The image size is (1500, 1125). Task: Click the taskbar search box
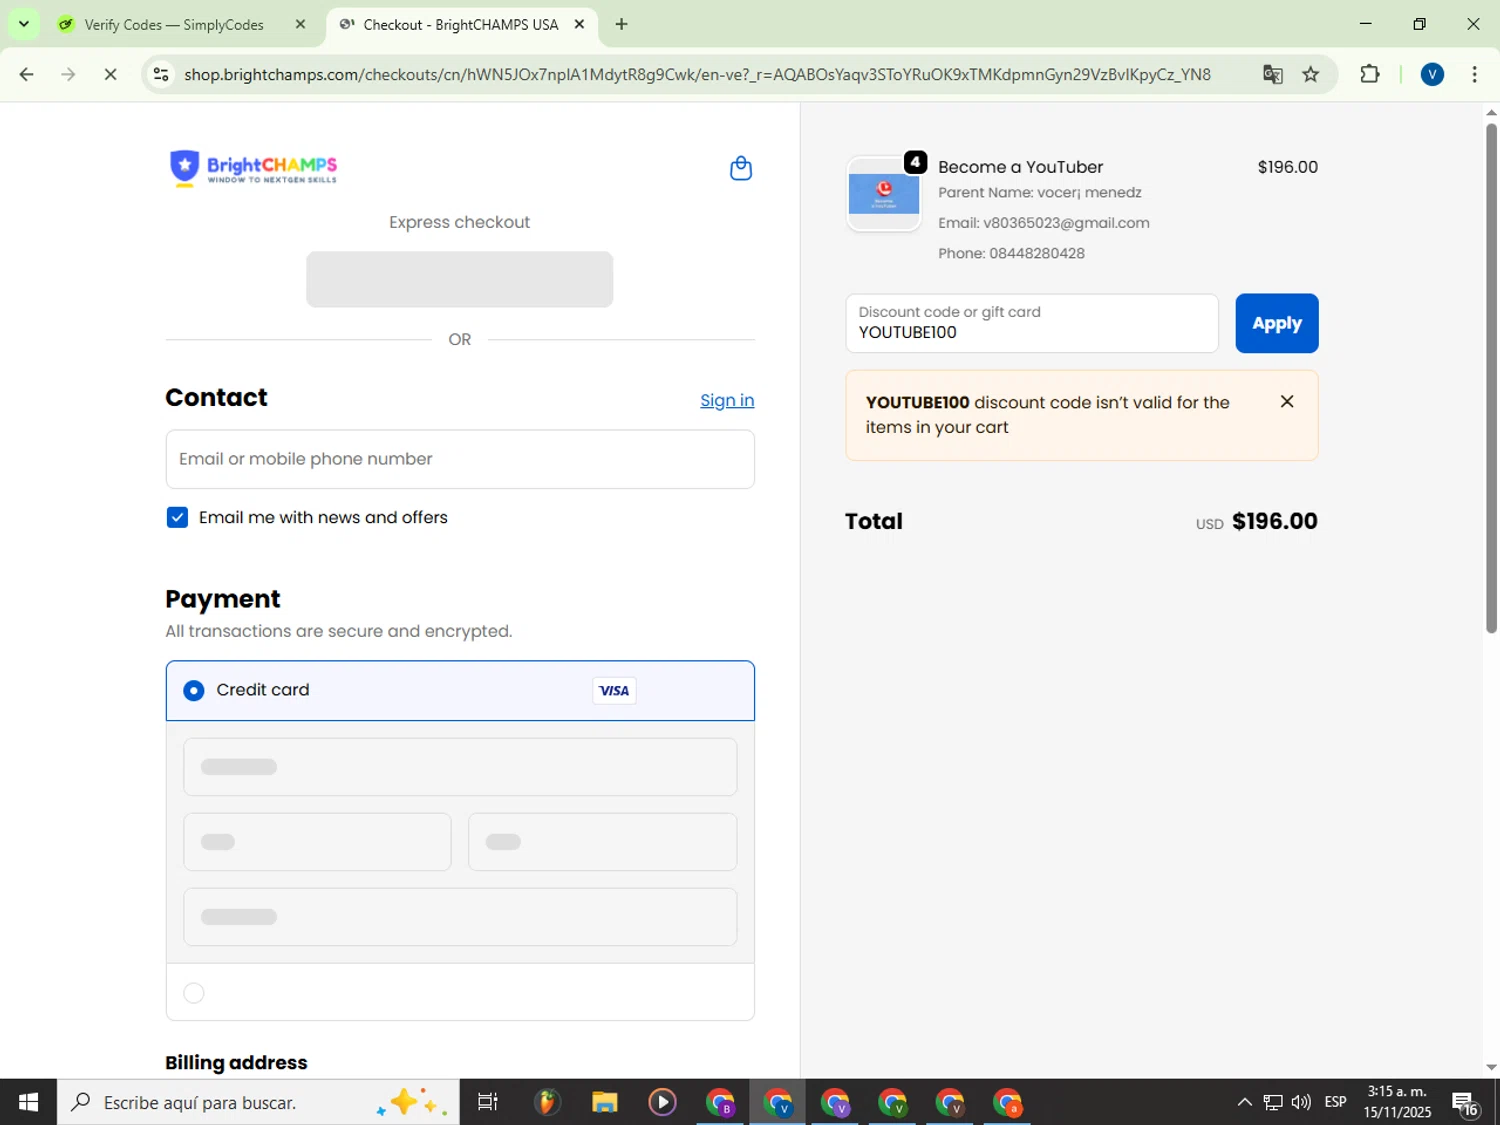[258, 1102]
